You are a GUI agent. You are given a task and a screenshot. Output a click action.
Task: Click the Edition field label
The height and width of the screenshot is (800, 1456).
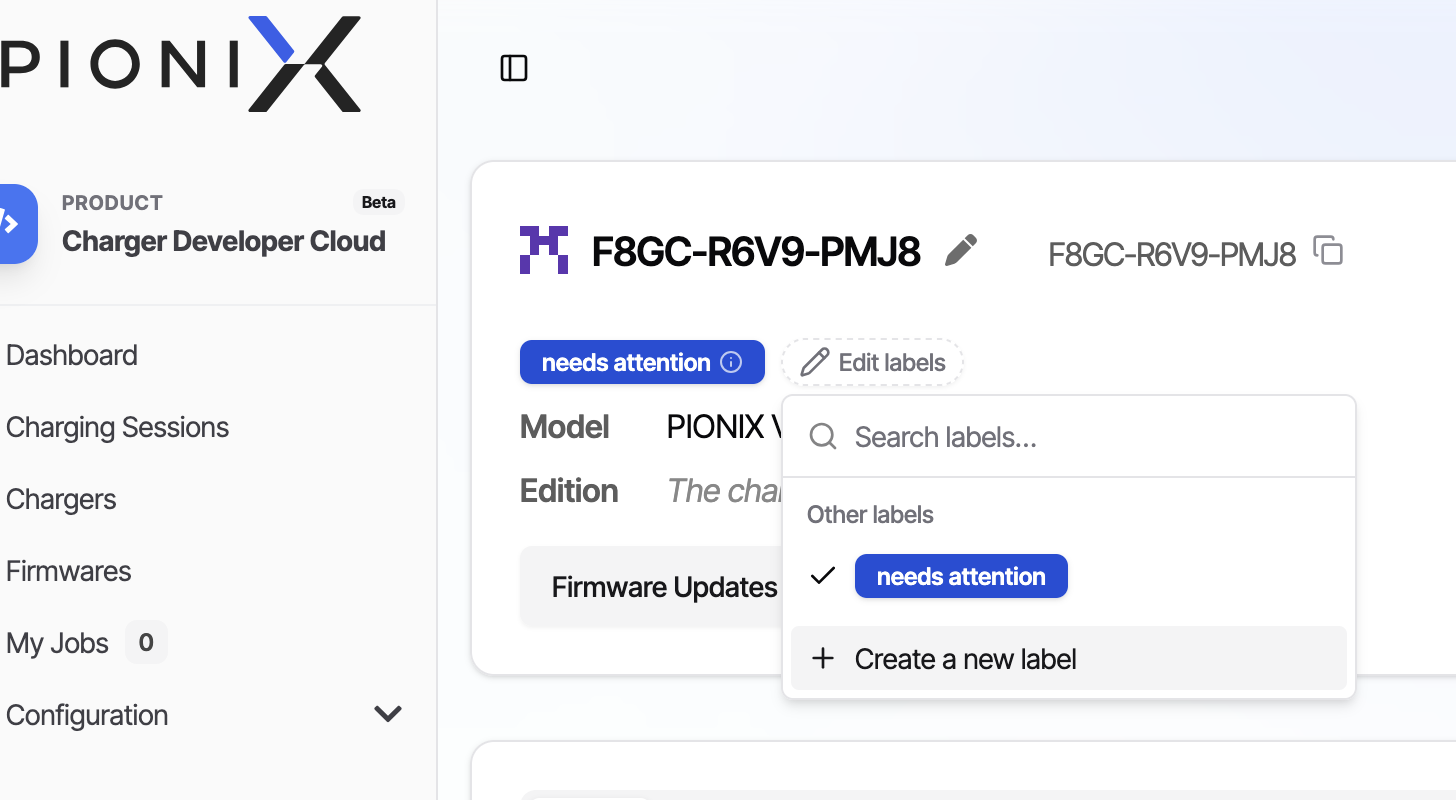569,491
